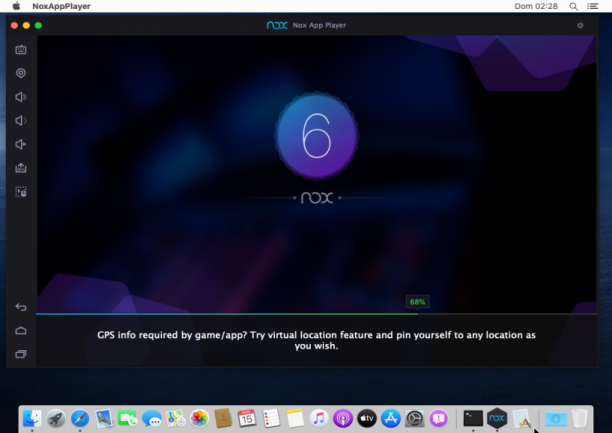Mute sound with sidebar speaker icon

(21, 144)
